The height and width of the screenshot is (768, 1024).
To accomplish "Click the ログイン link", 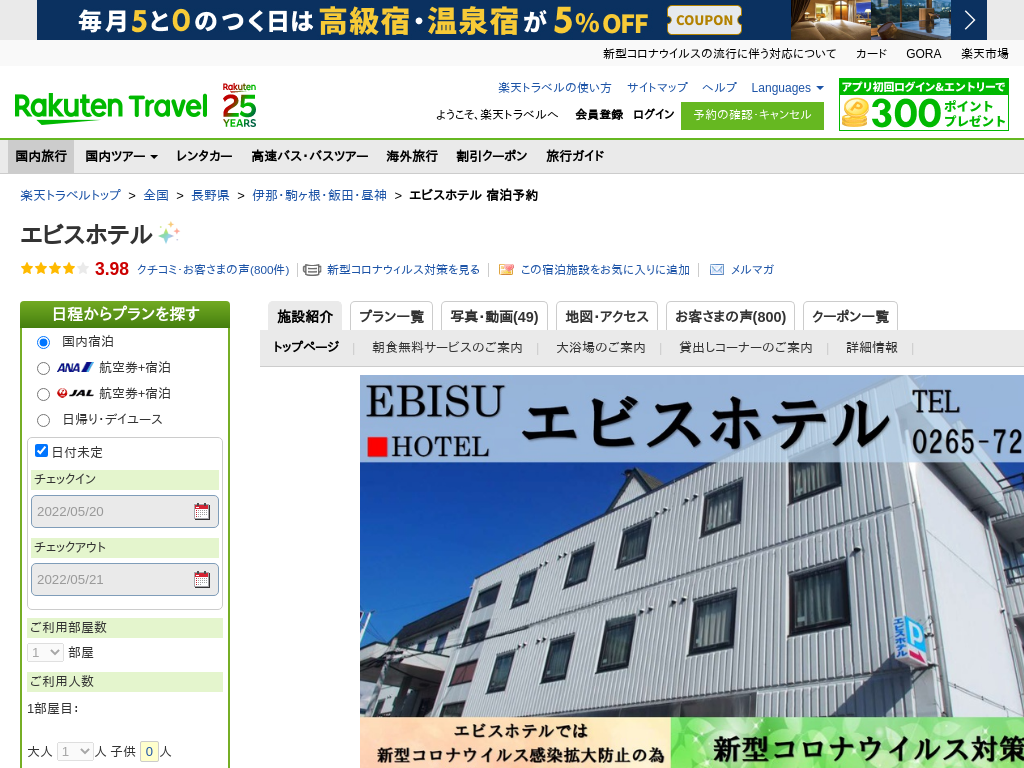I will [x=653, y=114].
